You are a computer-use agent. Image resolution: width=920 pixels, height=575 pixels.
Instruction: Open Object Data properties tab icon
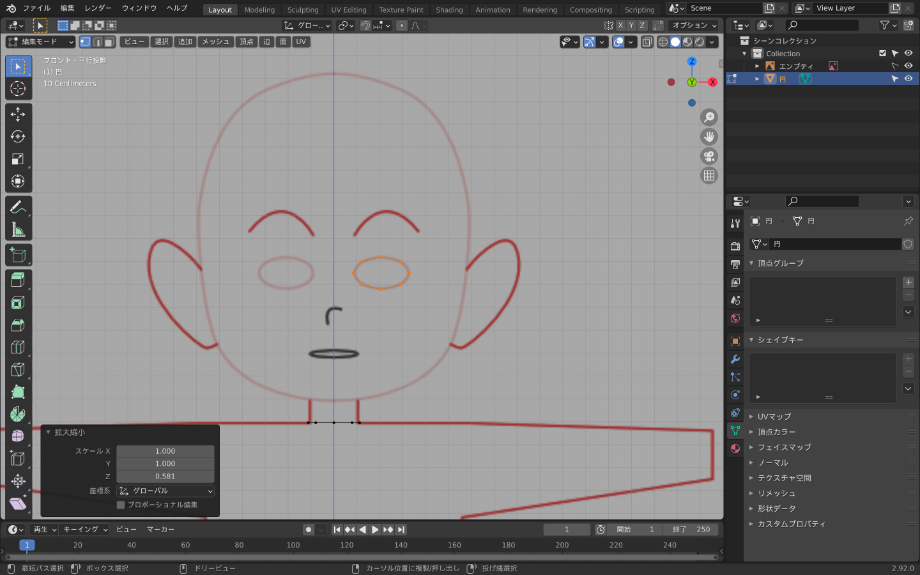pyautogui.click(x=735, y=430)
